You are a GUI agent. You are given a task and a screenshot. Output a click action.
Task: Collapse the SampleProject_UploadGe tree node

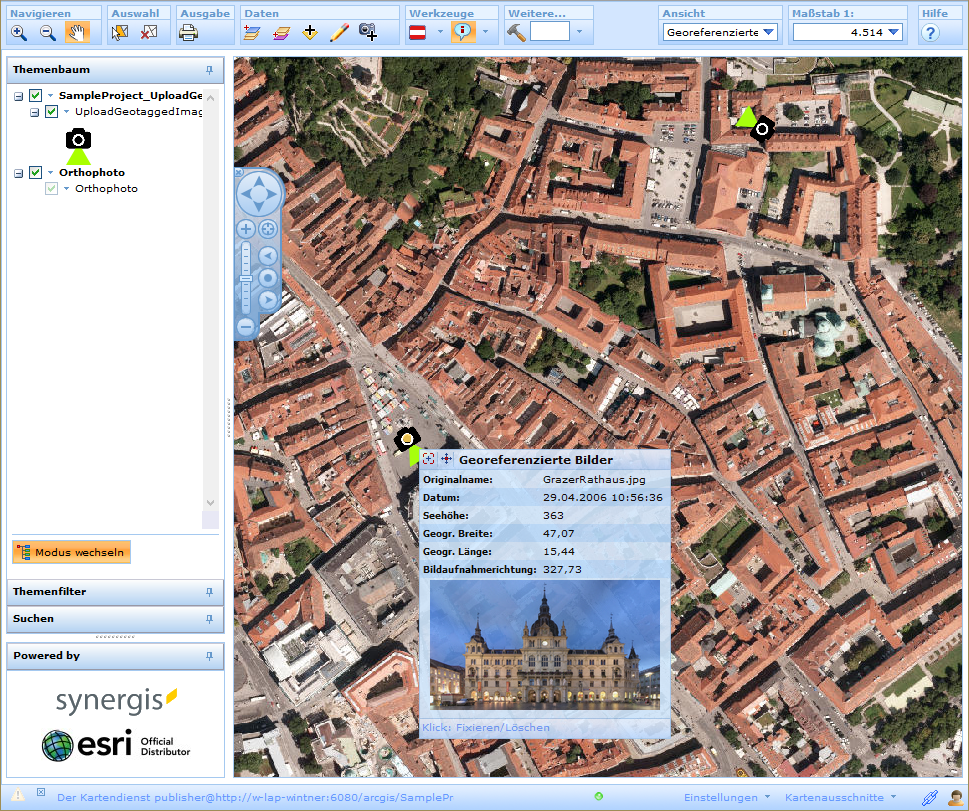20,95
